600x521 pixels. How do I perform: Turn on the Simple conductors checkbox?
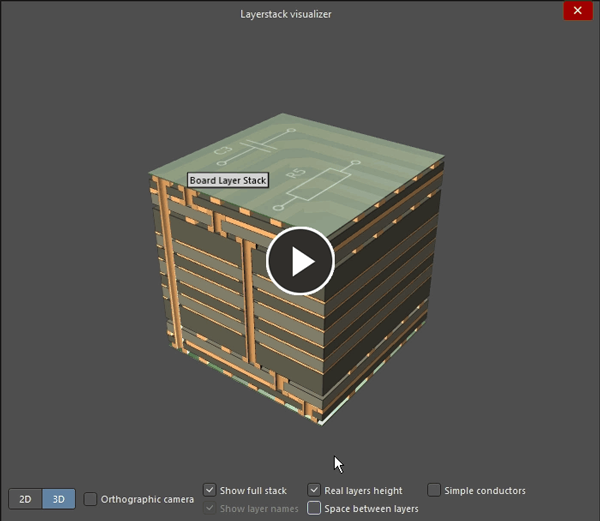pyautogui.click(x=434, y=490)
